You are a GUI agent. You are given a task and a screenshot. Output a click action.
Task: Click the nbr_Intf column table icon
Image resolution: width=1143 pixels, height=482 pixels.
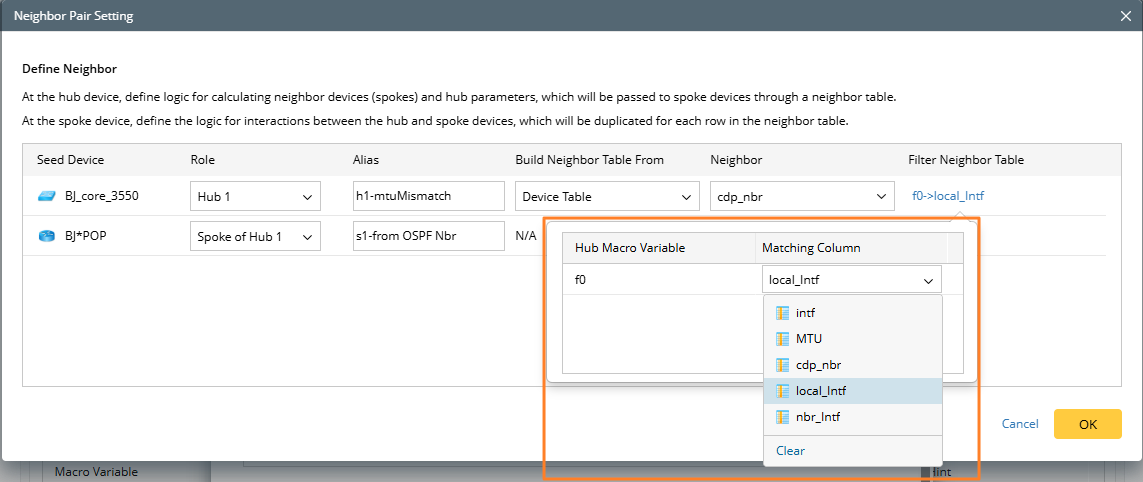783,417
